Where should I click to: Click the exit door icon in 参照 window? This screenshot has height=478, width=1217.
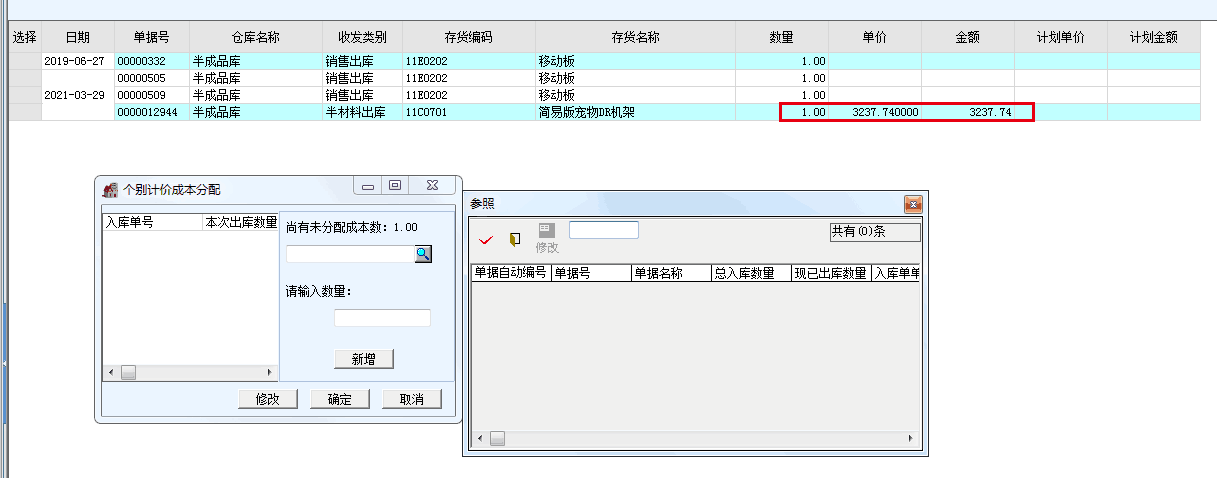(515, 240)
